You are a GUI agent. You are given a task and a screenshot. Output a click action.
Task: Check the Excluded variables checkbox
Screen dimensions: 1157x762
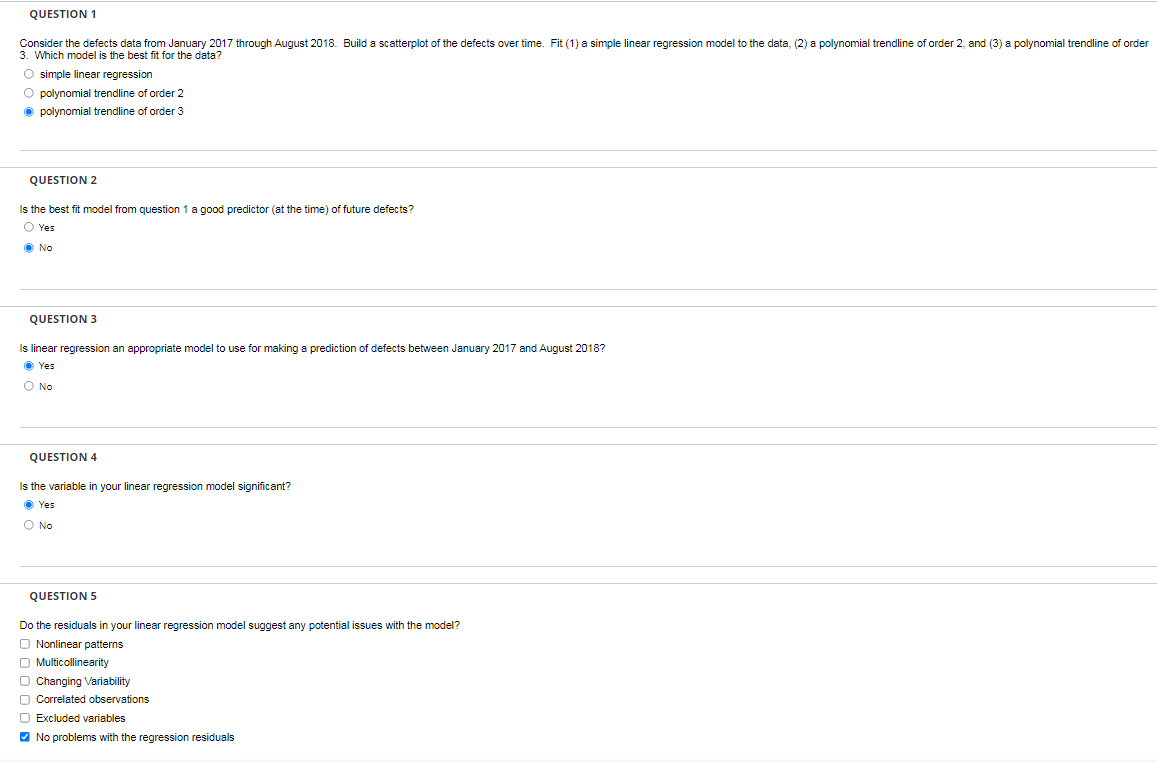(x=24, y=717)
